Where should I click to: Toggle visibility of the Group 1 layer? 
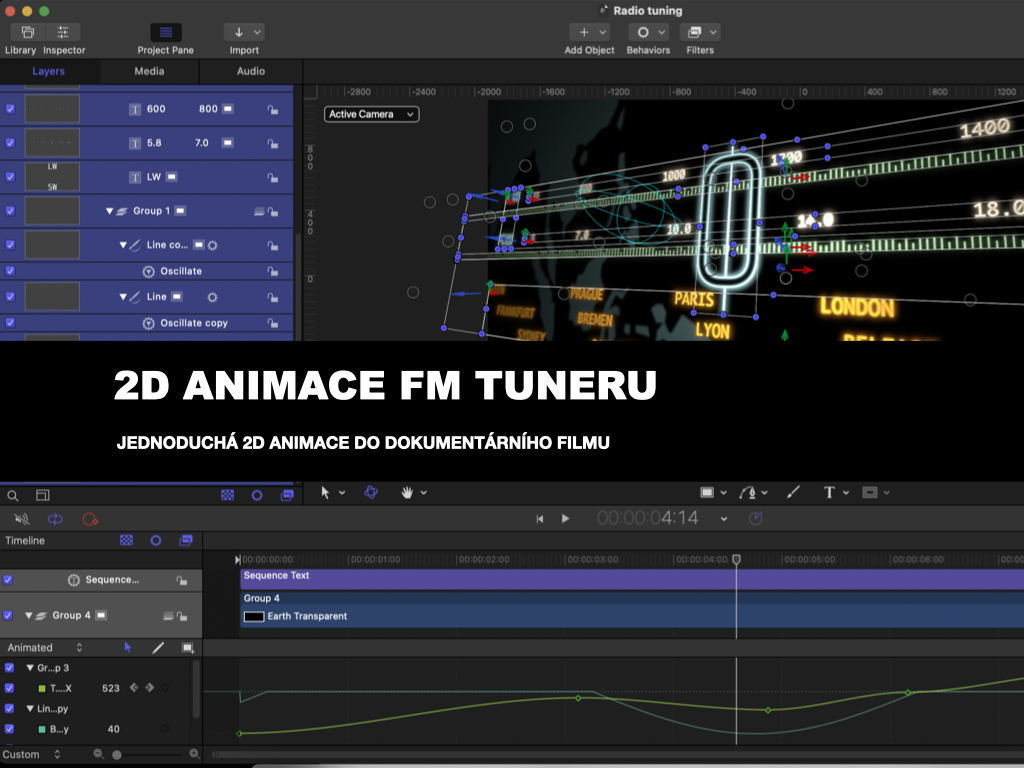[10, 211]
